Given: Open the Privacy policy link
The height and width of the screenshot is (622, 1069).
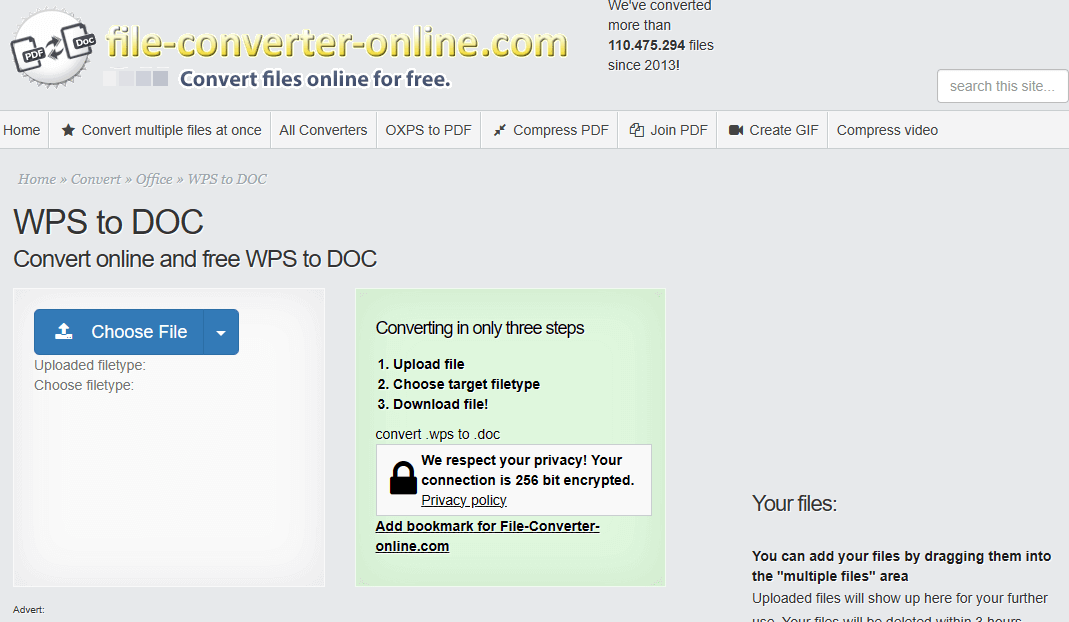Looking at the screenshot, I should [463, 500].
